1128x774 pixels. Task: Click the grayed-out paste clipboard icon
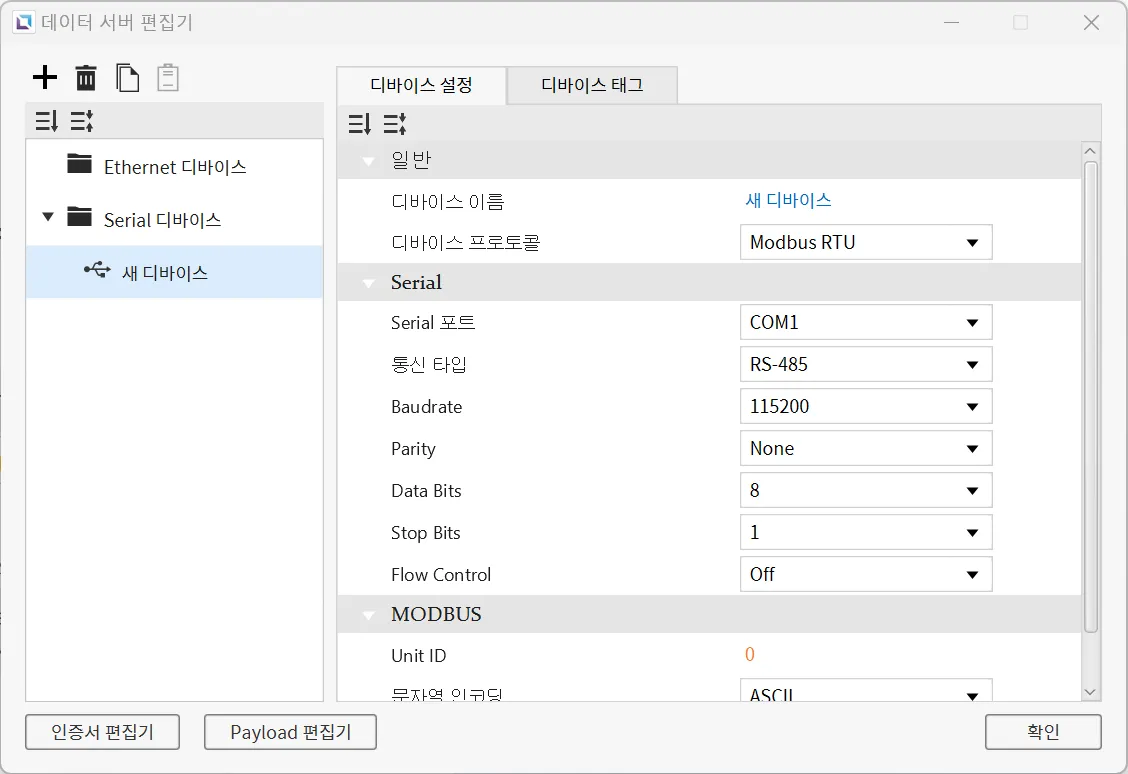tap(168, 78)
